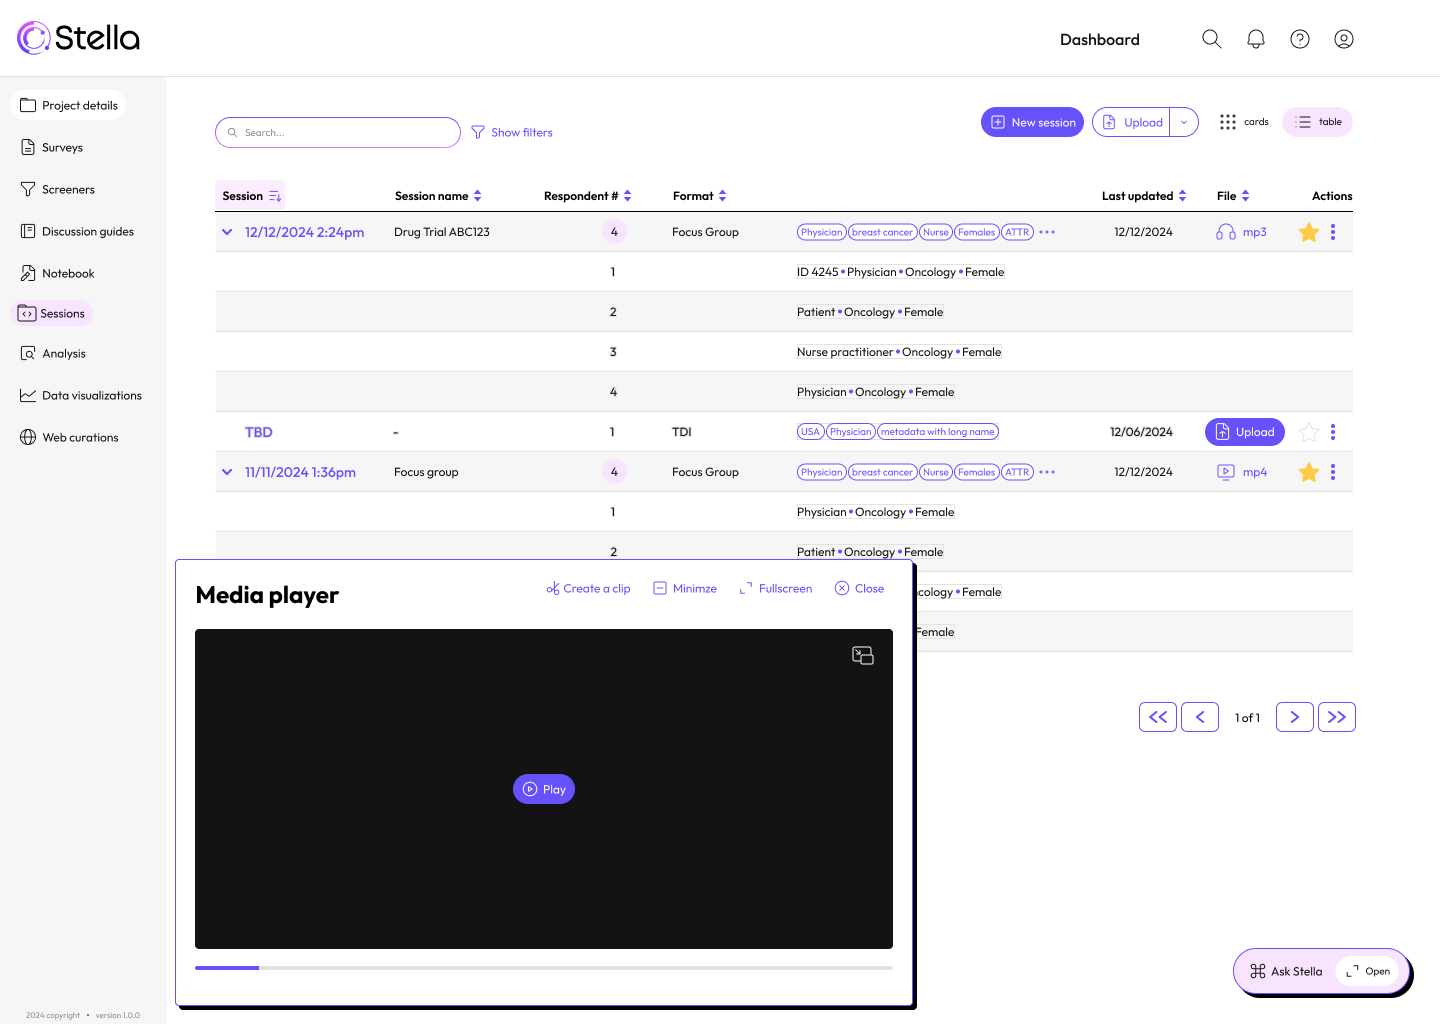Select Sessions in sidebar
This screenshot has width=1440, height=1024.
(51, 313)
